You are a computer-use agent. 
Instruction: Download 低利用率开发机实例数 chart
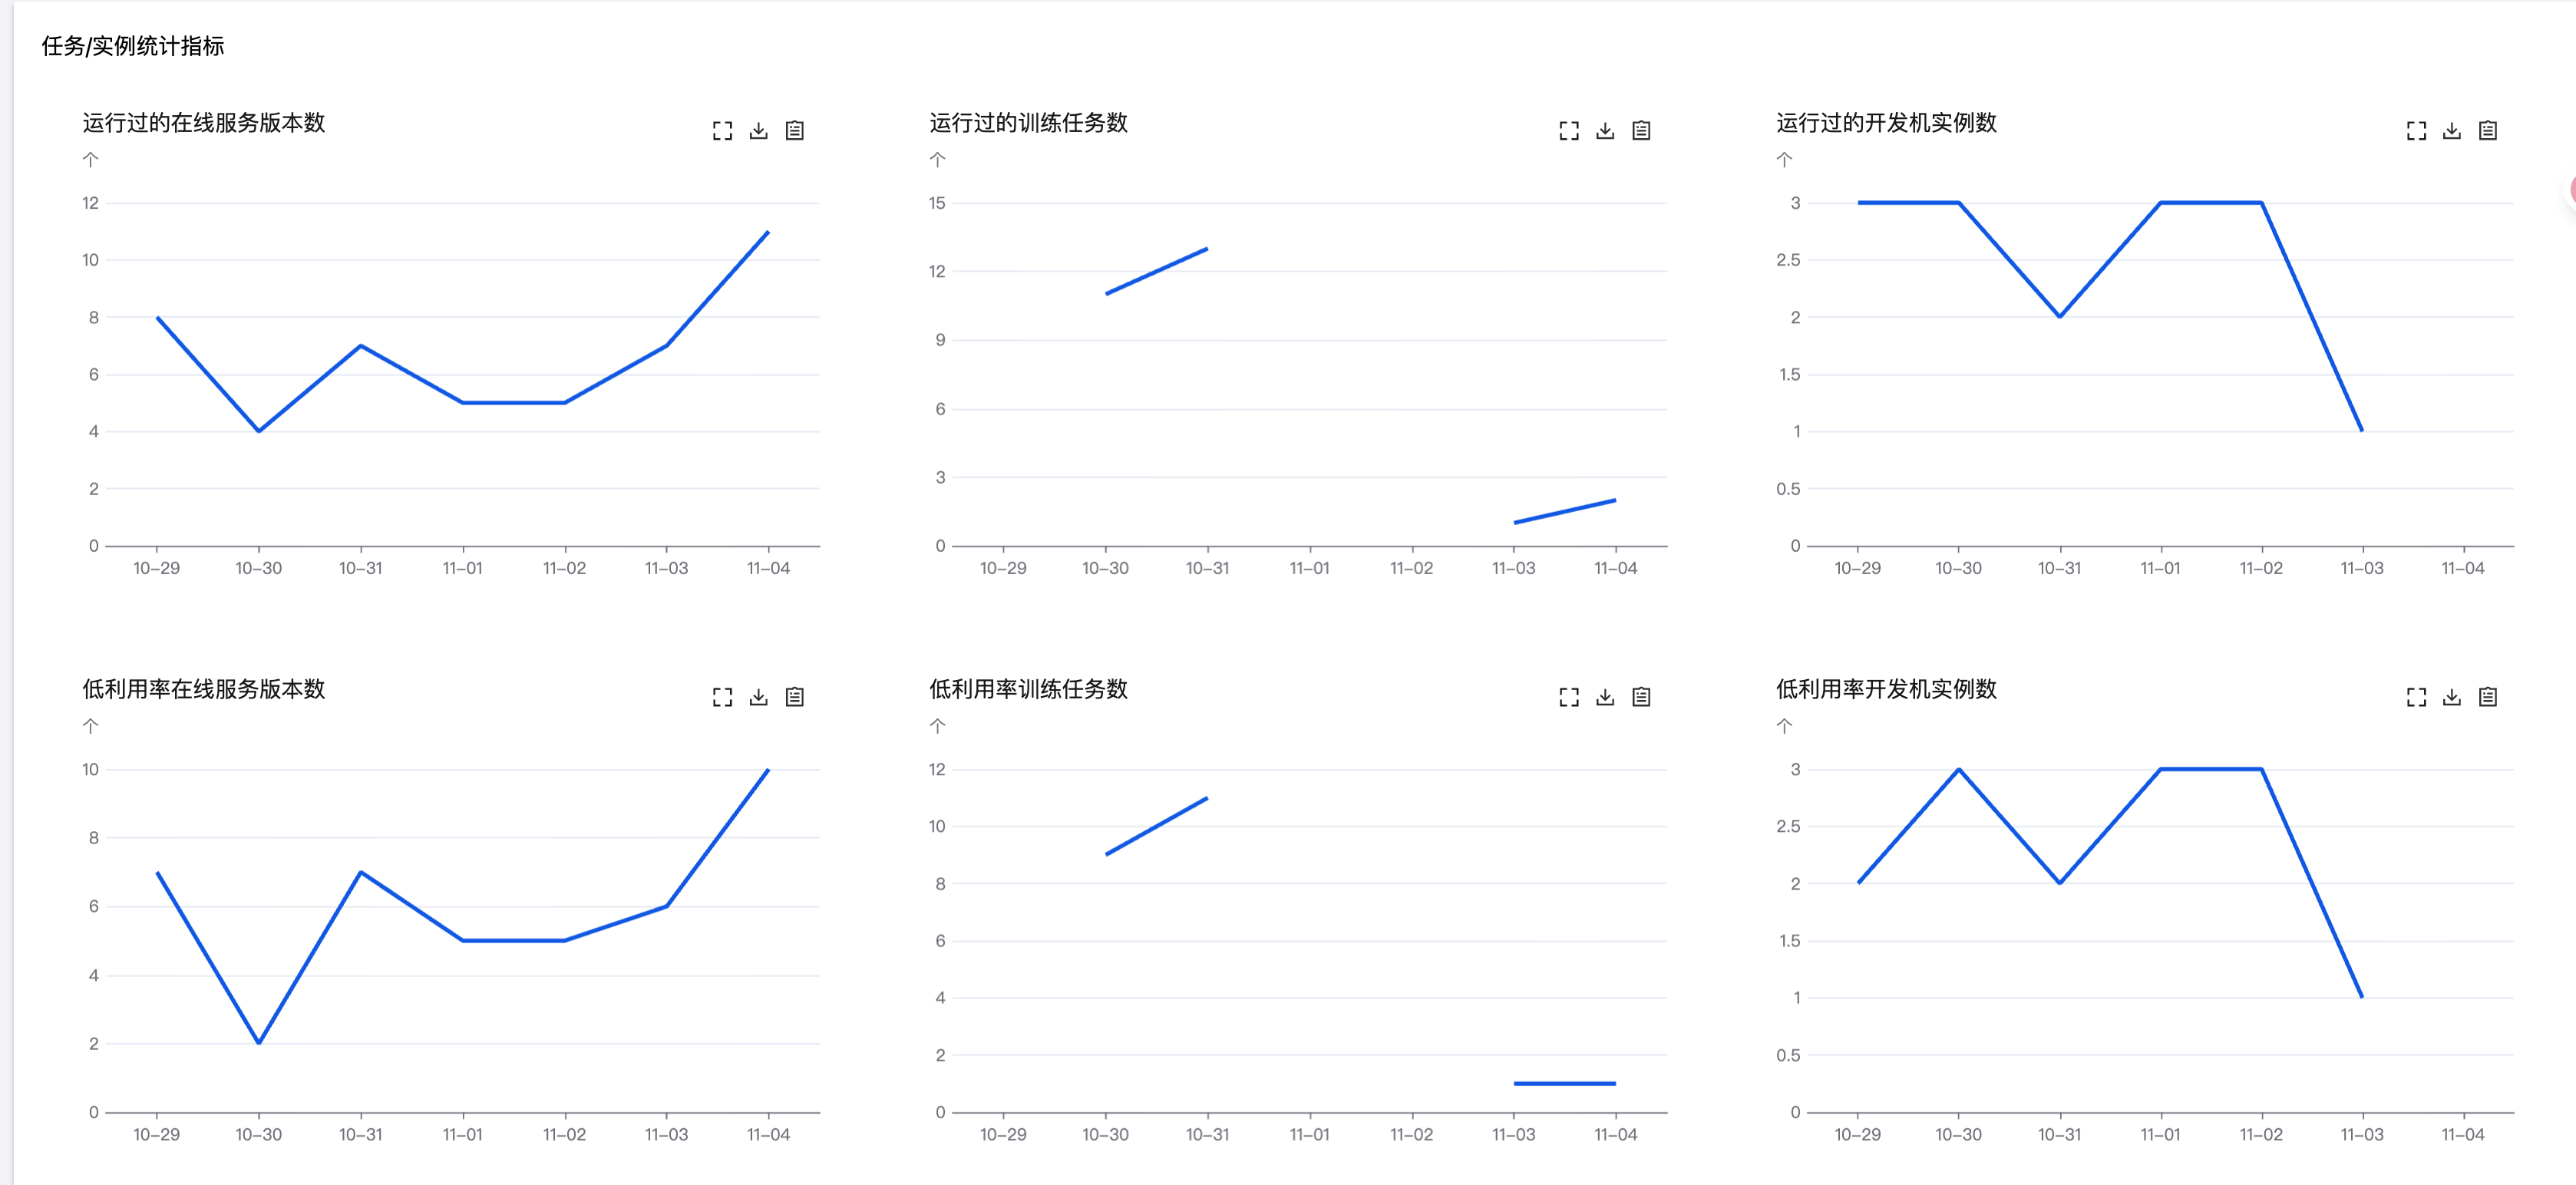coord(2451,697)
